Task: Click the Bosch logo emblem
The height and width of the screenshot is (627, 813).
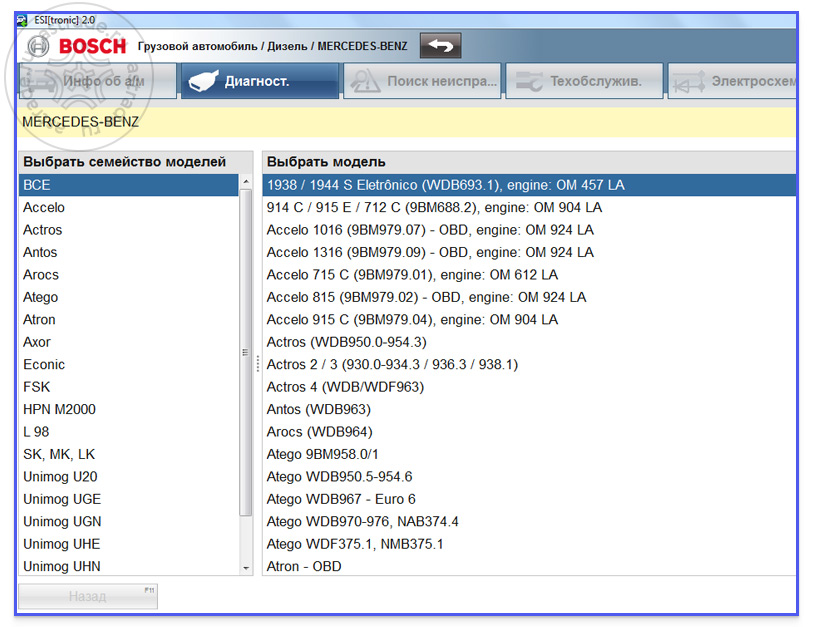Action: (x=38, y=46)
